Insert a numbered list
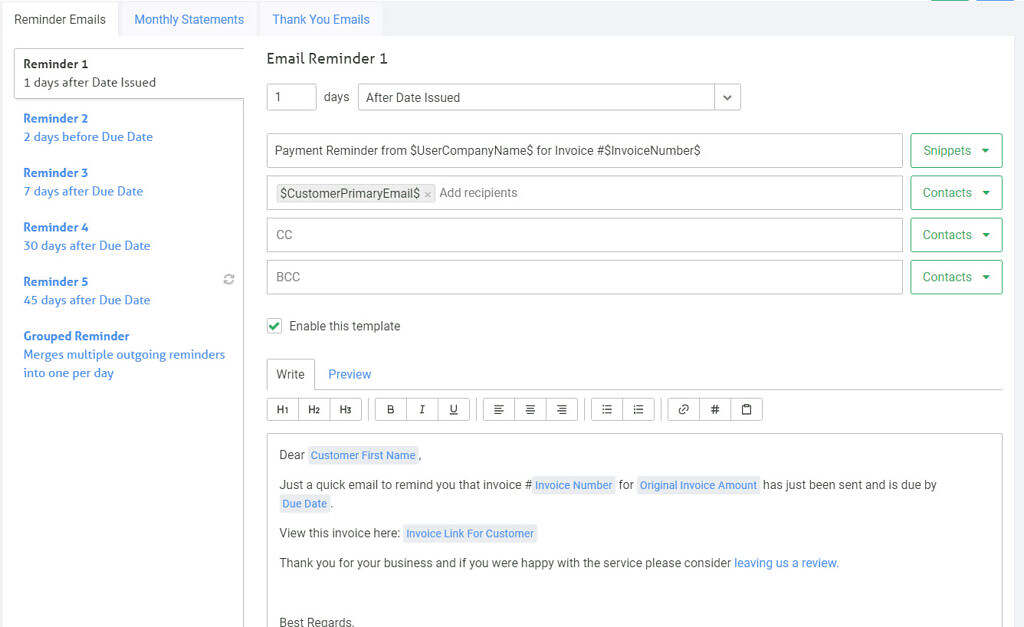 tap(638, 409)
